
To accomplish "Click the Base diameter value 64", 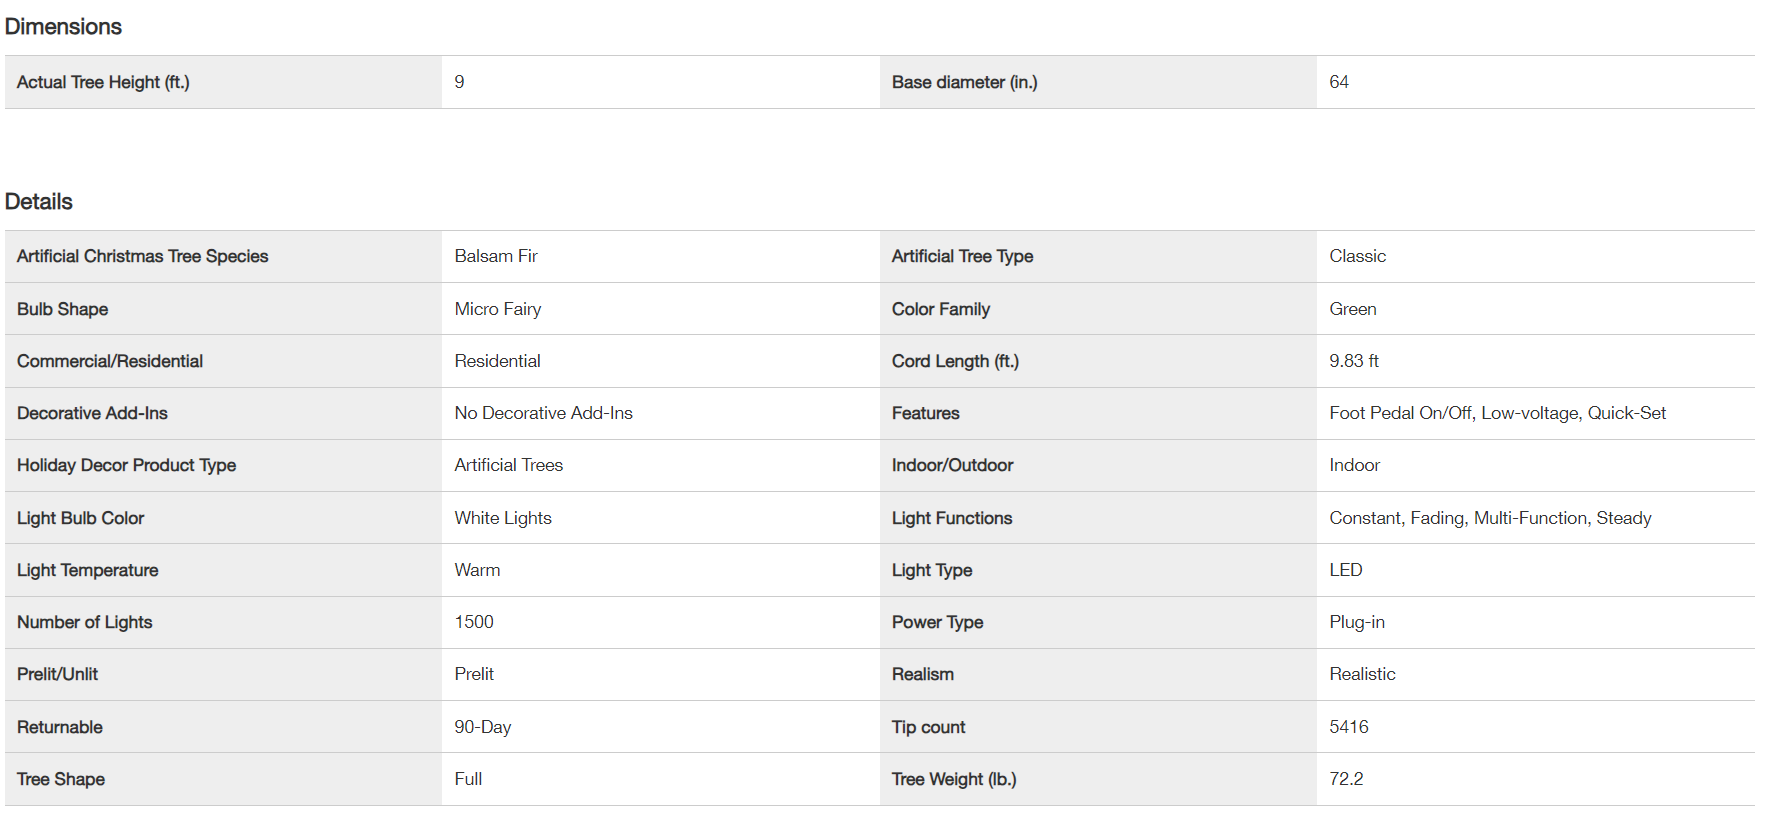I will [1338, 82].
